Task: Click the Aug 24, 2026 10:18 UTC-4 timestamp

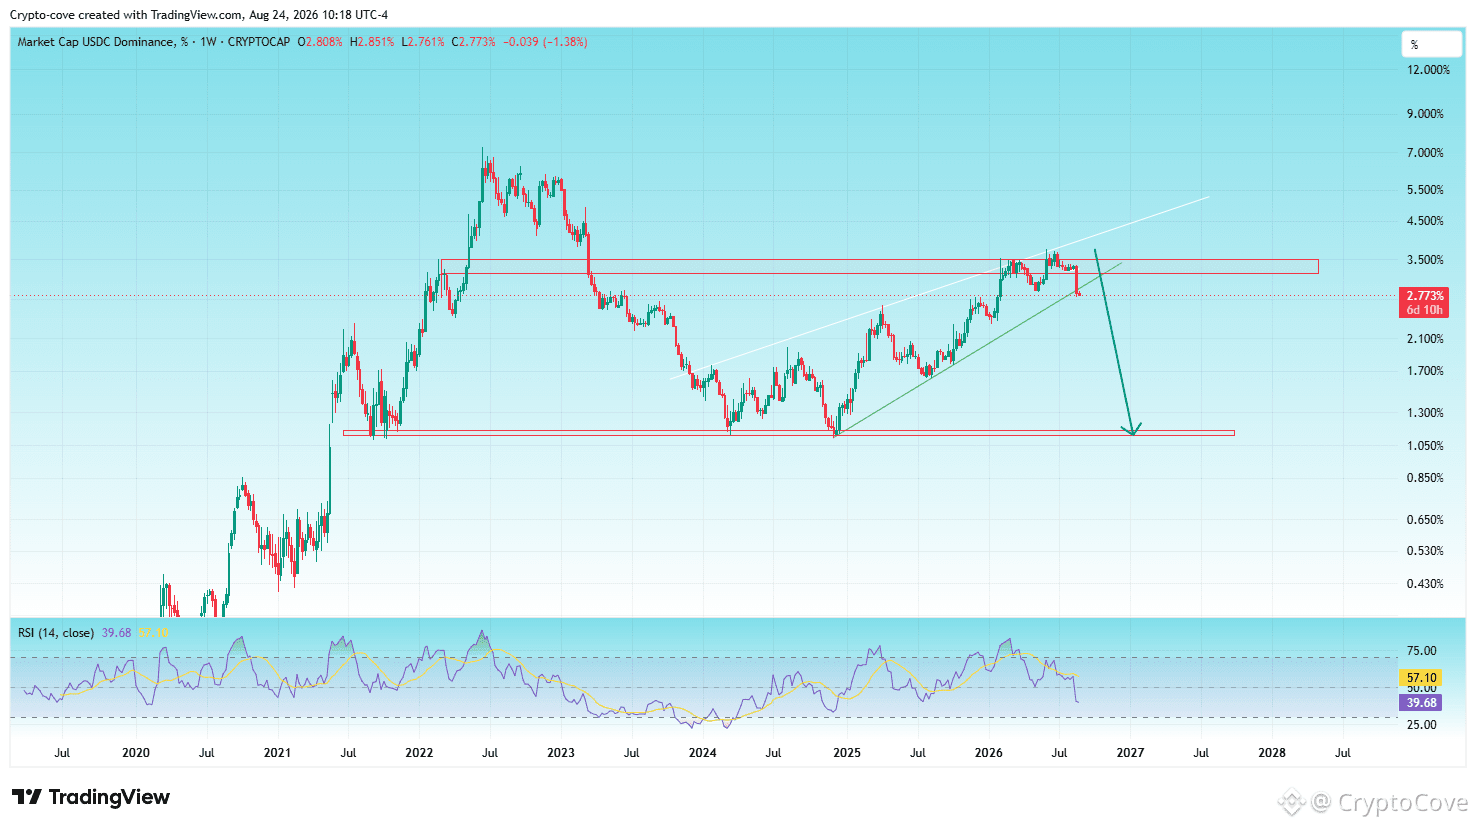Action: tap(319, 15)
